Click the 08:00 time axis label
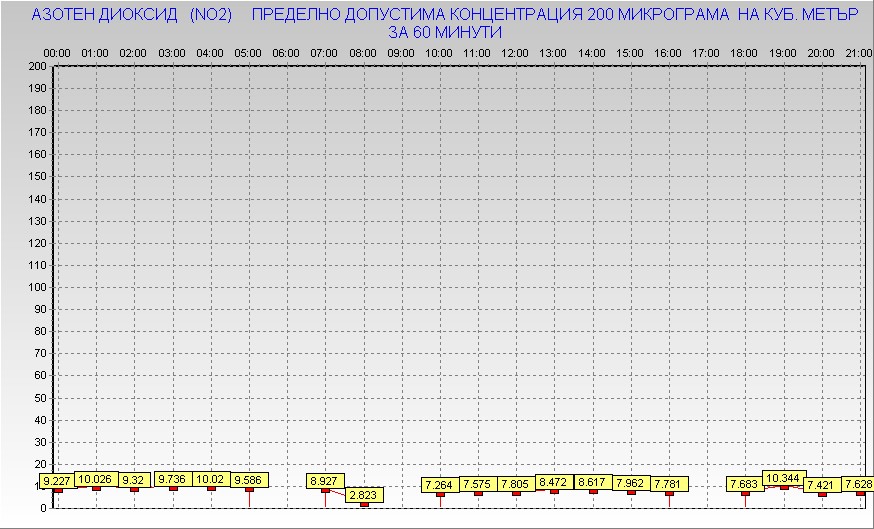 [x=363, y=52]
